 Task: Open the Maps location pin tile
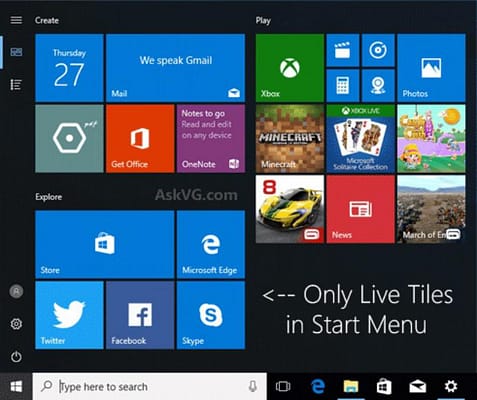click(378, 85)
